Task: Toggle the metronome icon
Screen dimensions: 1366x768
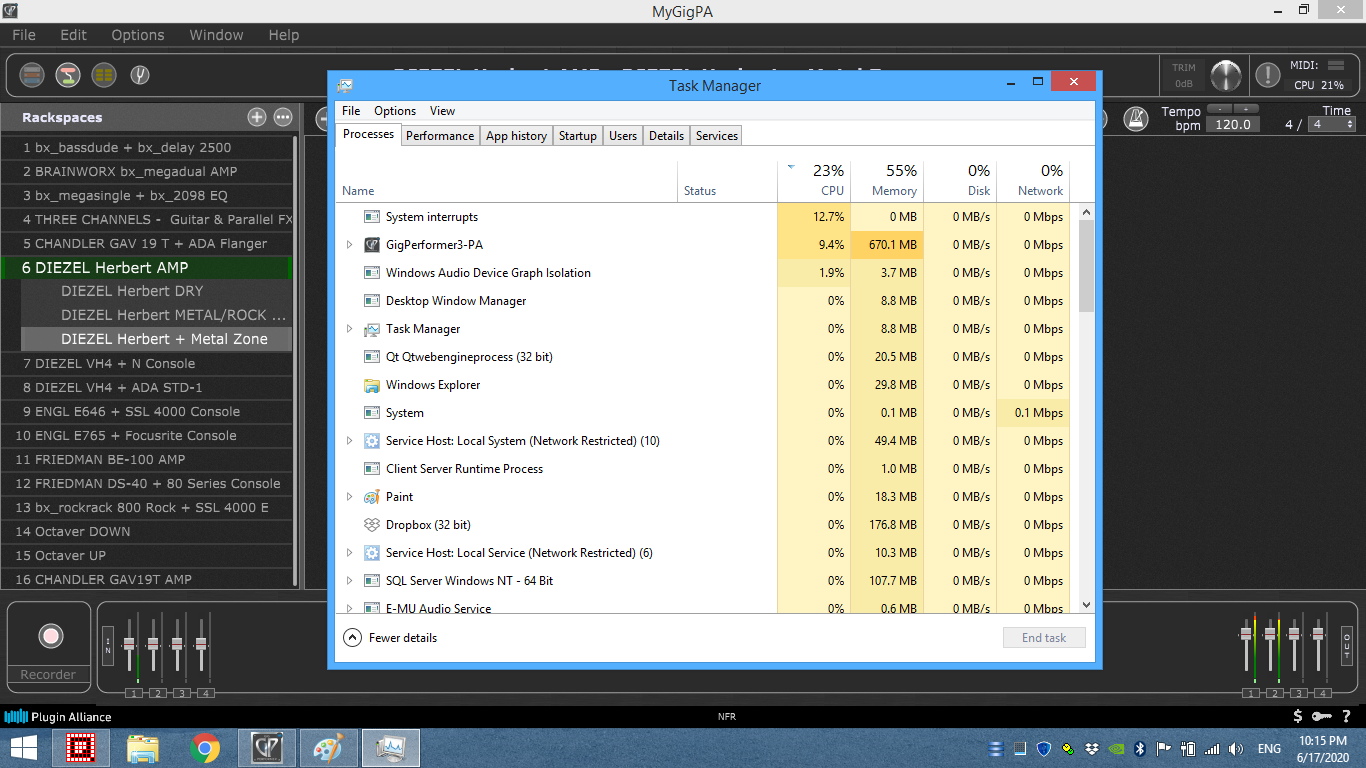Action: (1135, 119)
